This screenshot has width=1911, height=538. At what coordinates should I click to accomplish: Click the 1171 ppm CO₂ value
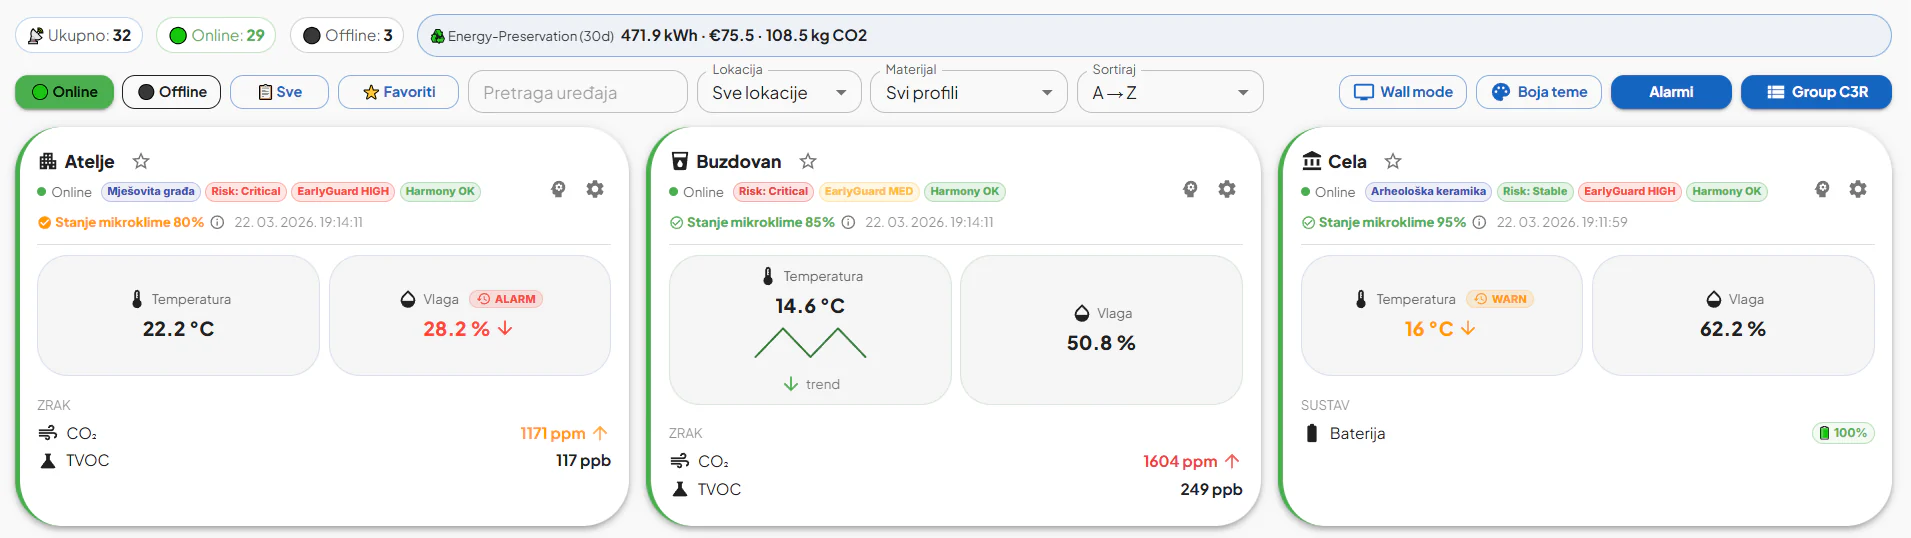(553, 433)
